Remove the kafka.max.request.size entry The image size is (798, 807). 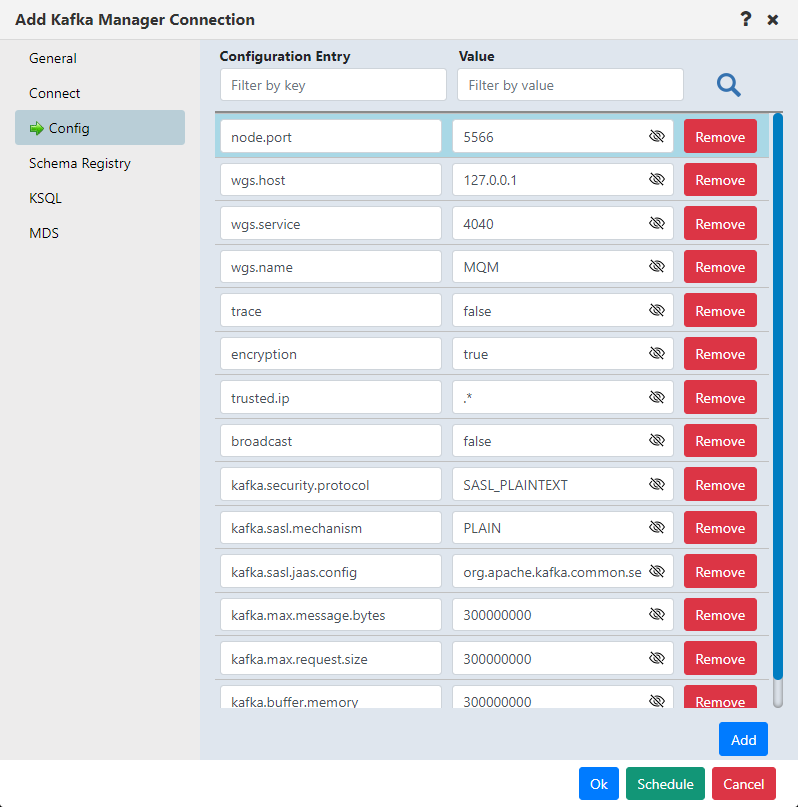pyautogui.click(x=720, y=659)
